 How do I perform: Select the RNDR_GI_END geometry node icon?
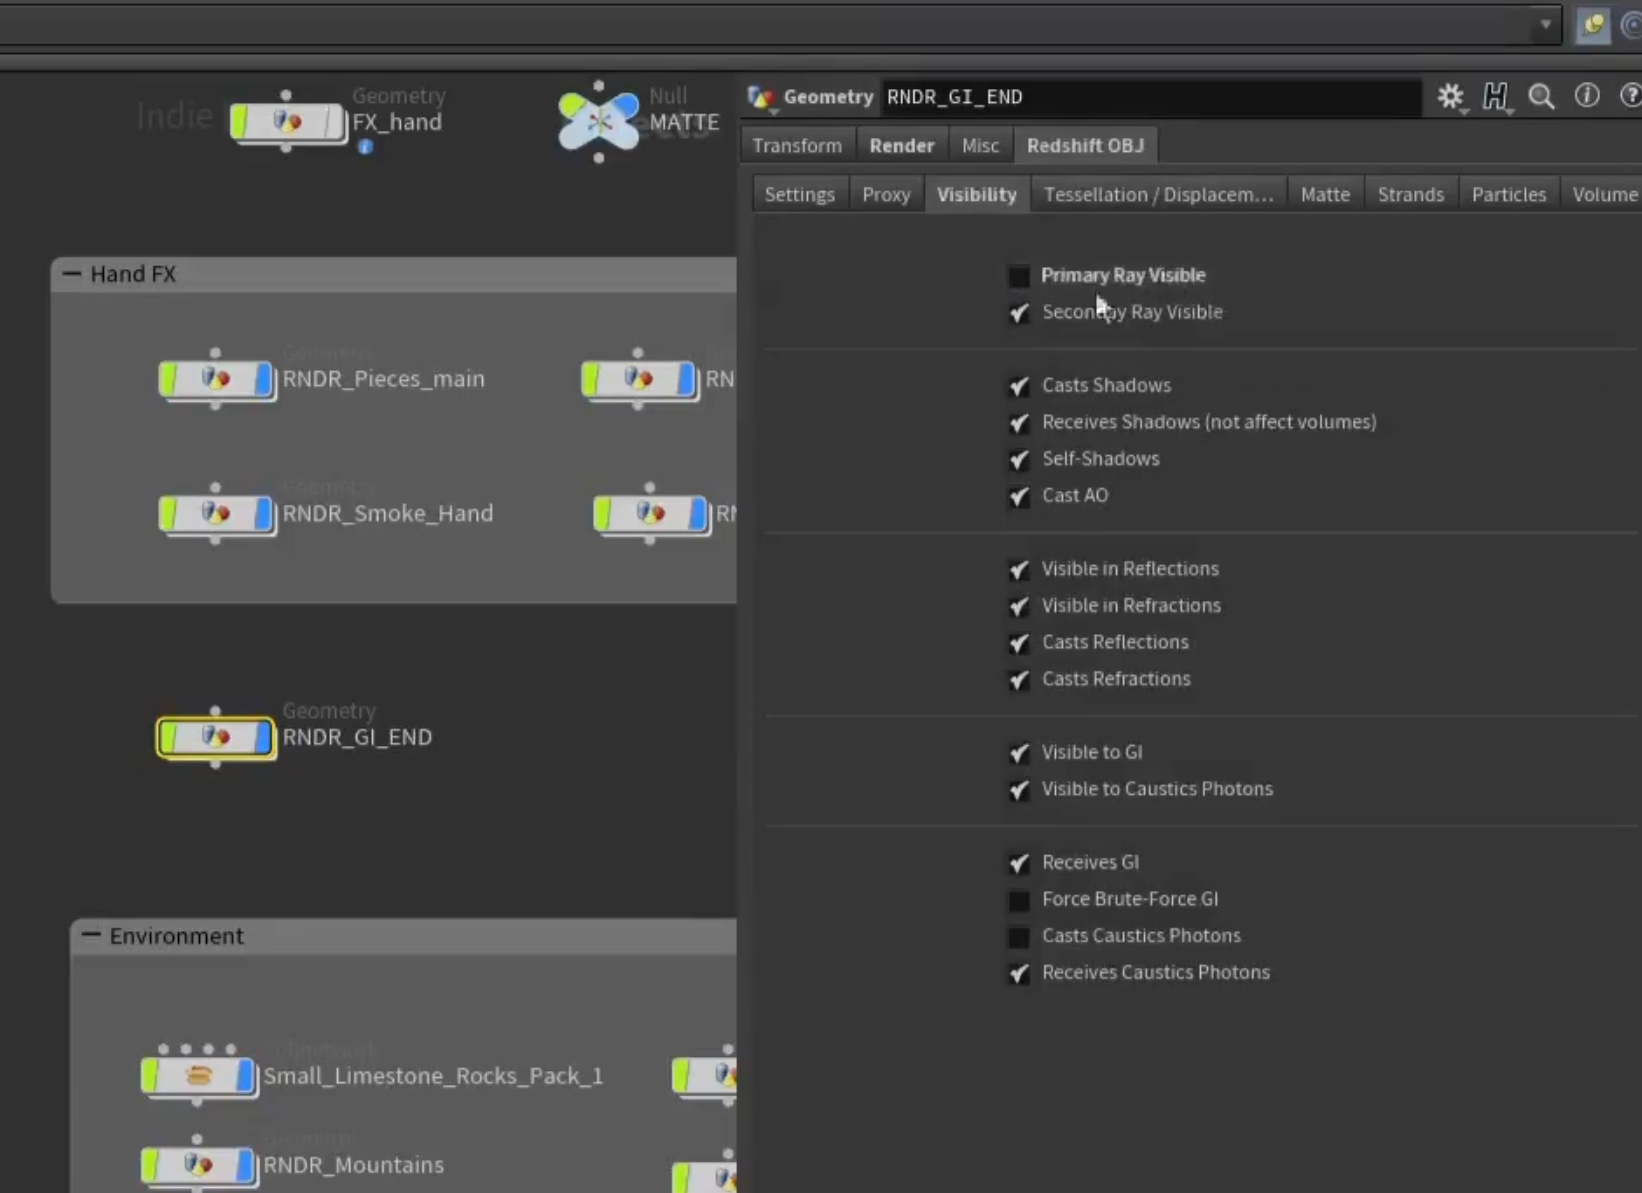pyautogui.click(x=216, y=737)
